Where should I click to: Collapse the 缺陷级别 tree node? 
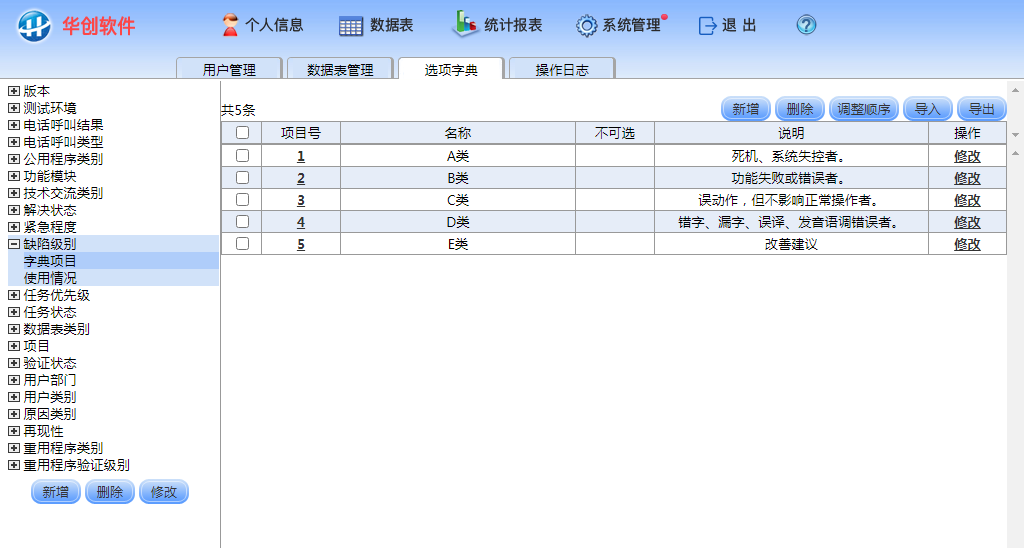pyautogui.click(x=14, y=244)
